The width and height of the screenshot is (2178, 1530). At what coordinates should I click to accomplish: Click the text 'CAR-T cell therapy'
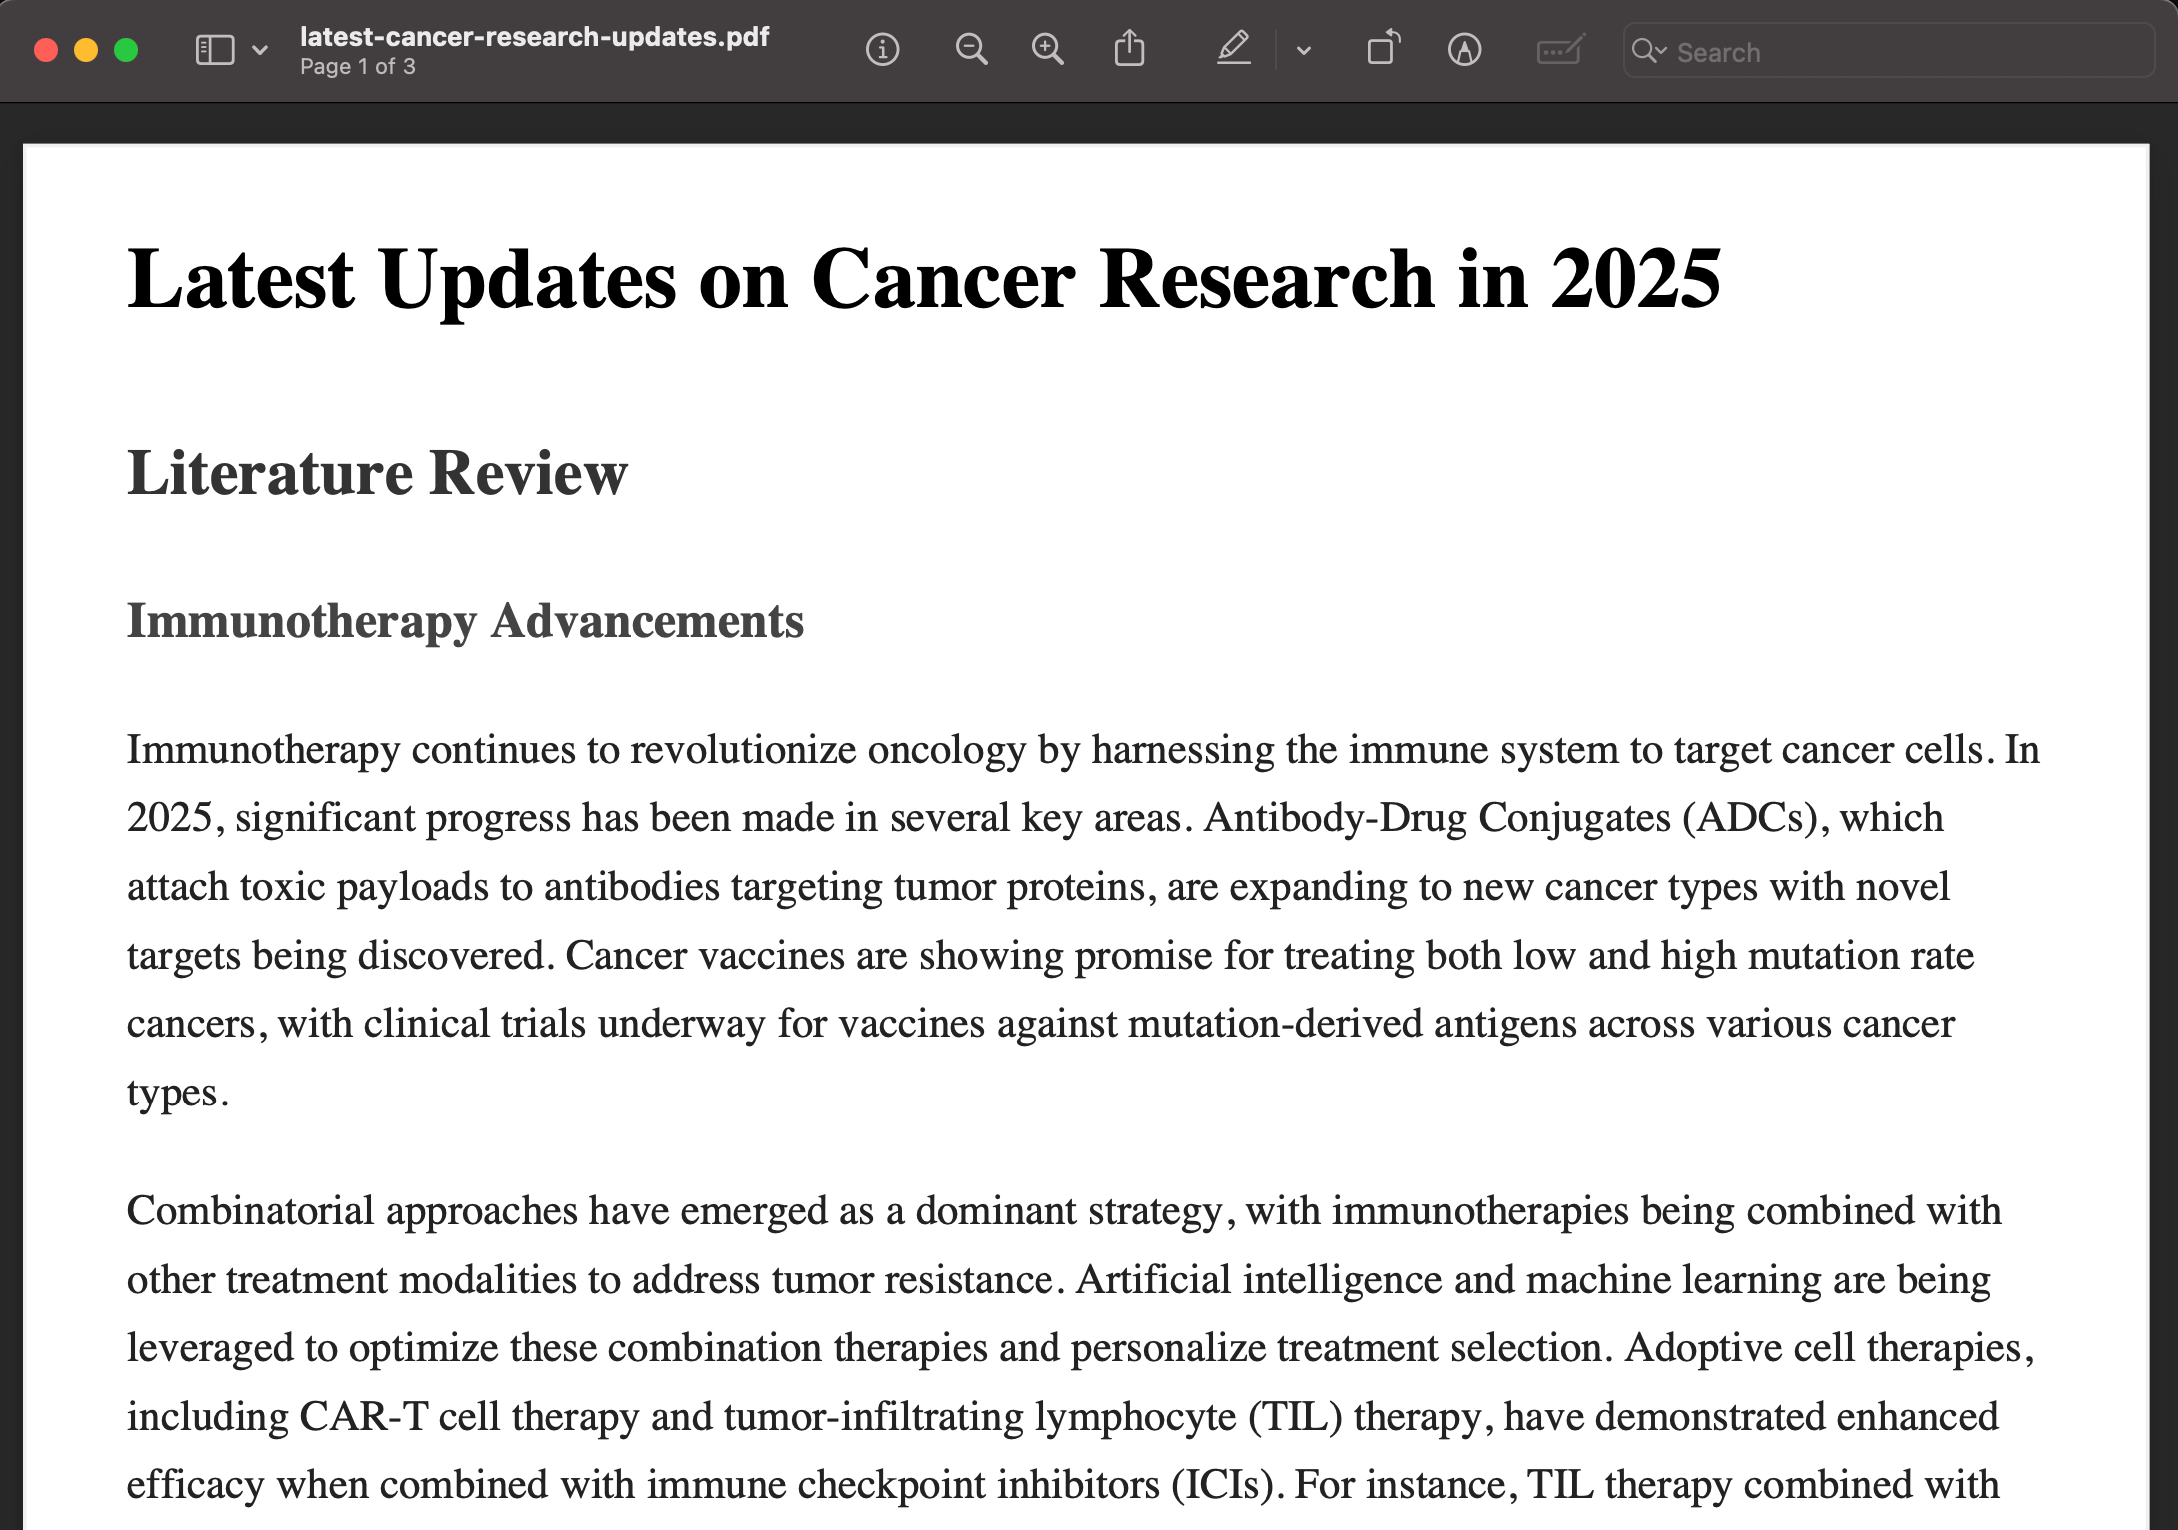tap(470, 1417)
